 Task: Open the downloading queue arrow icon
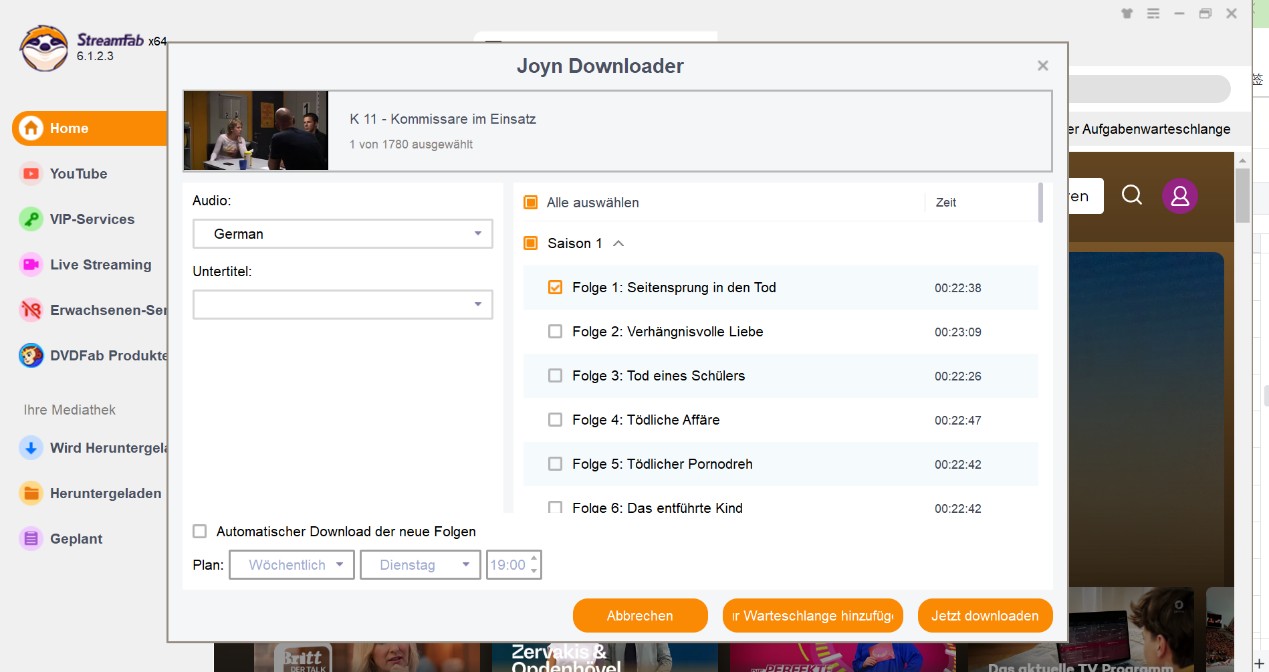(31, 448)
